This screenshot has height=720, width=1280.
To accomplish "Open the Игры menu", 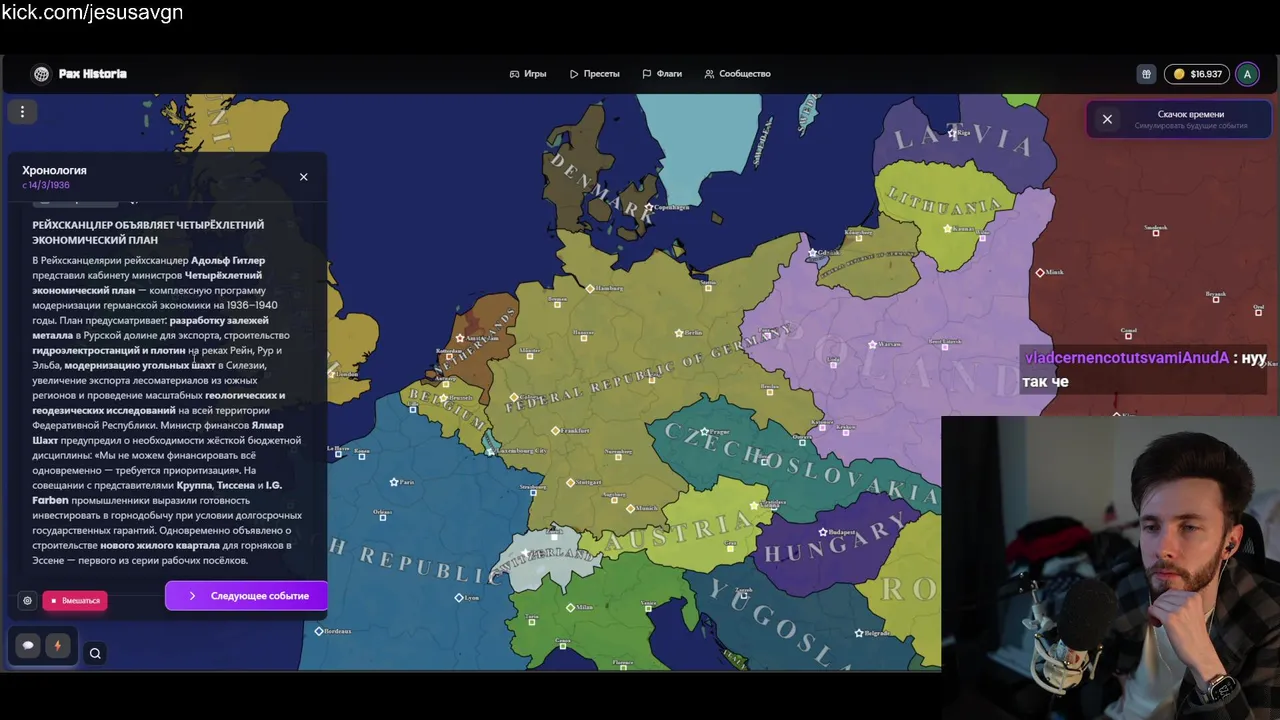I will 528,74.
